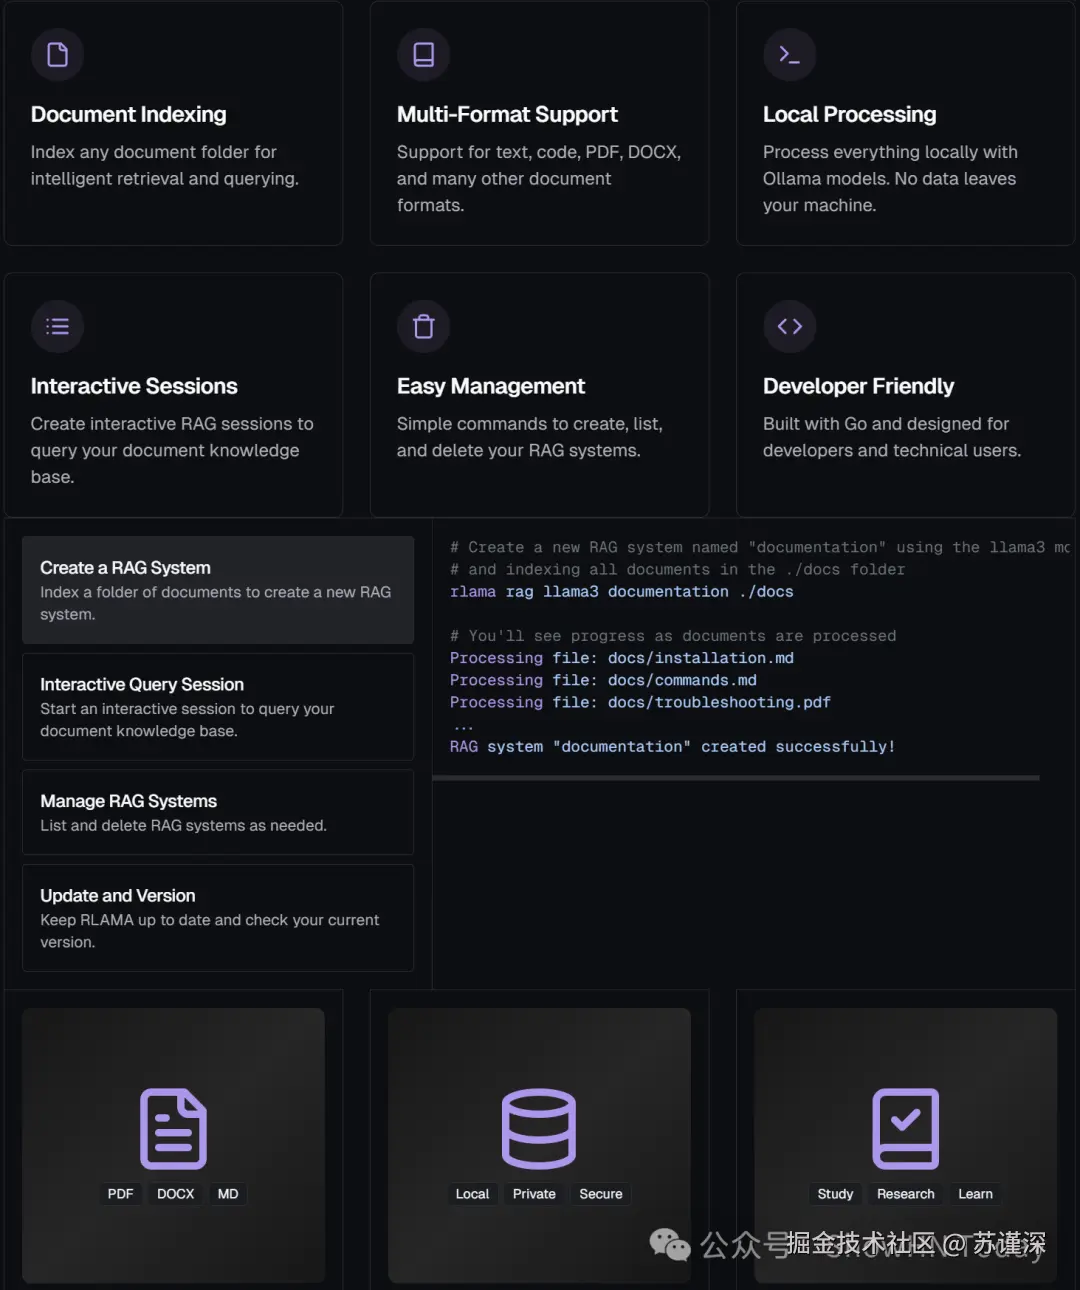This screenshot has height=1290, width=1080.
Task: Click the Local tag
Action: click(x=472, y=1194)
